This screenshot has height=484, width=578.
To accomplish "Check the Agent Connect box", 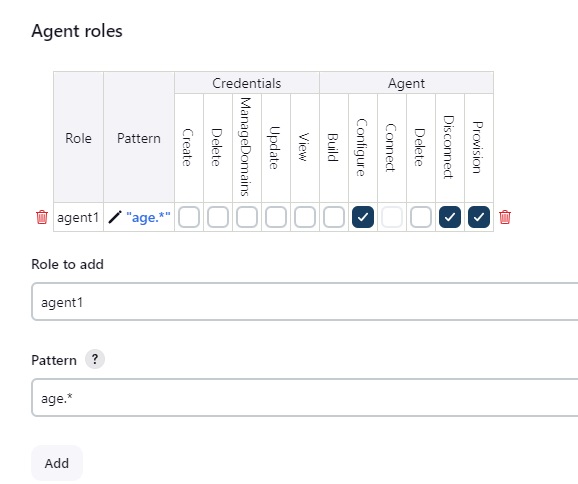I will (x=392, y=217).
